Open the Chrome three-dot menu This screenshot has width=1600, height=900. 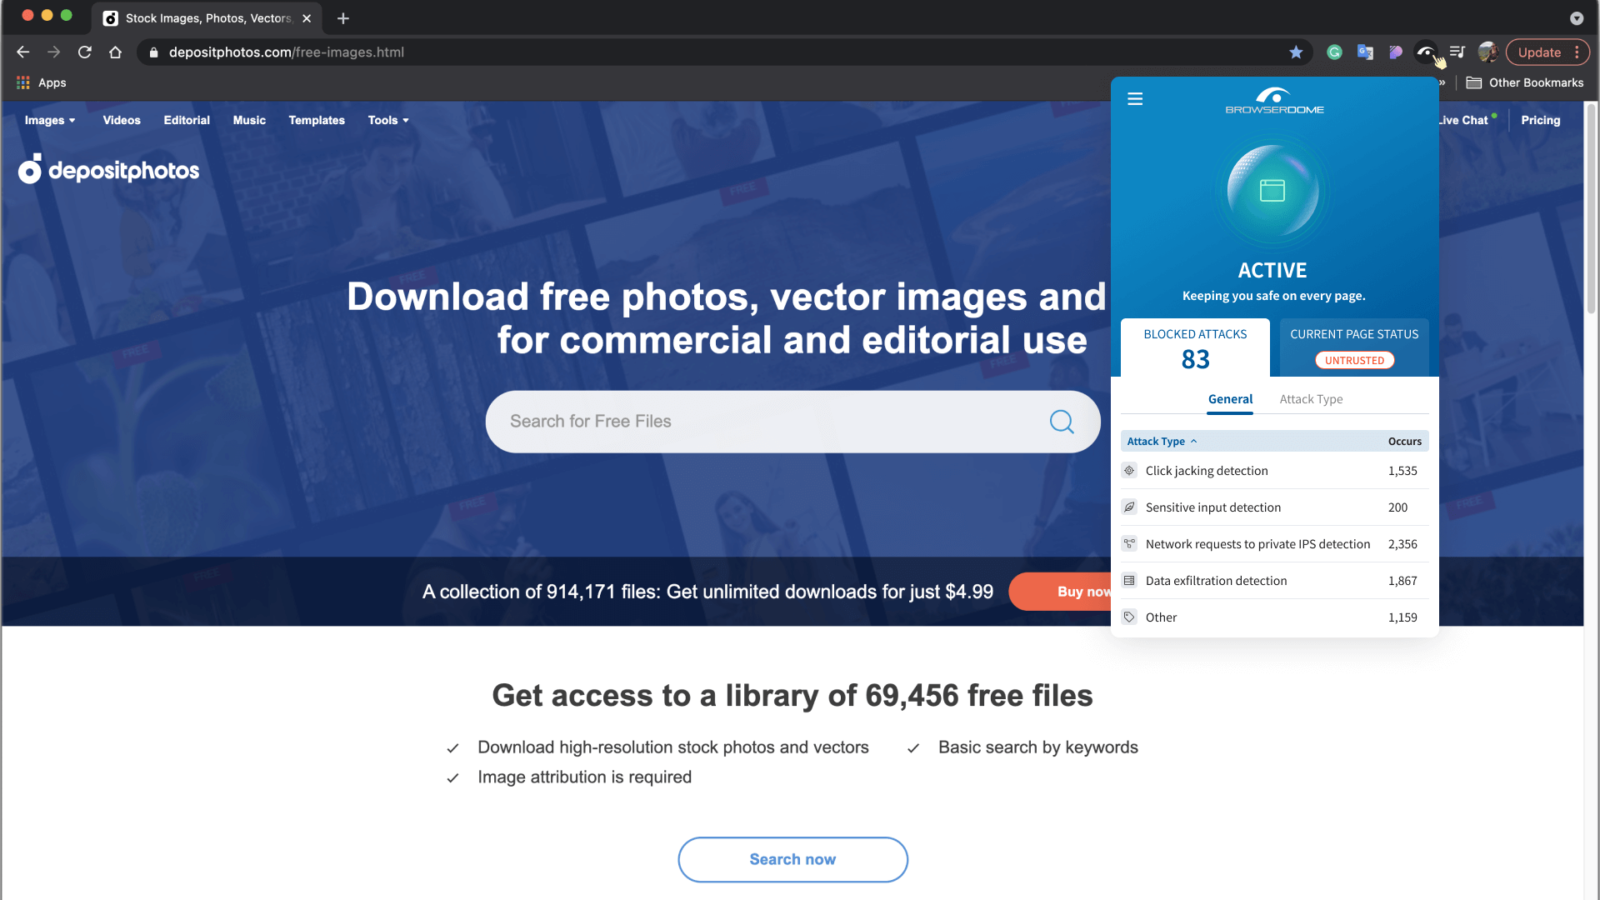[1577, 52]
